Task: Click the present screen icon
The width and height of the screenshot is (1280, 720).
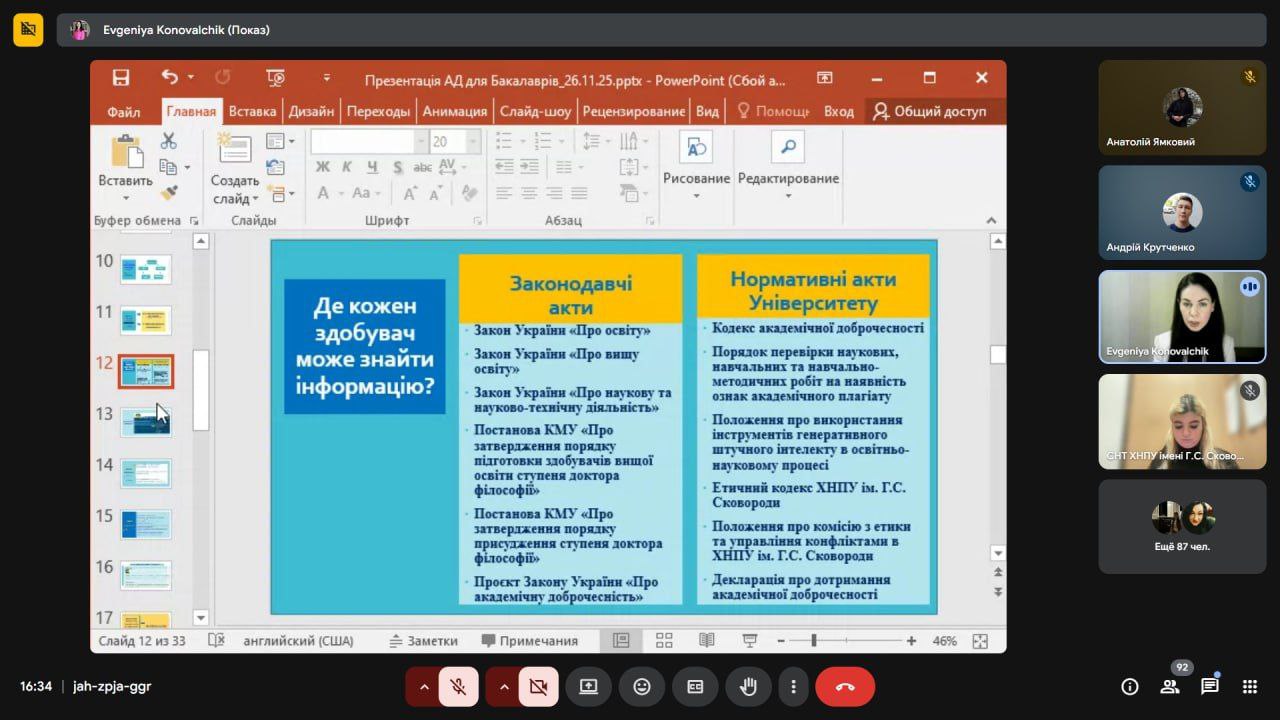Action: pos(588,687)
